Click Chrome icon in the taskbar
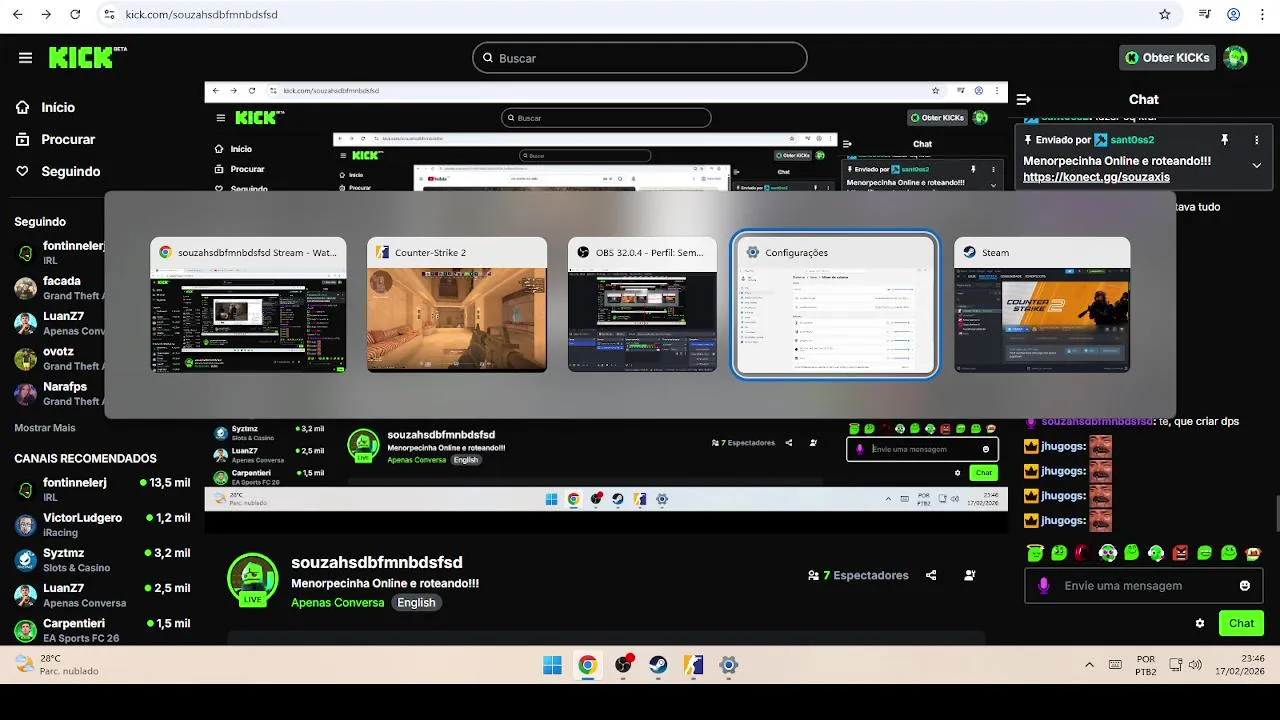The image size is (1280, 720). pos(587,665)
